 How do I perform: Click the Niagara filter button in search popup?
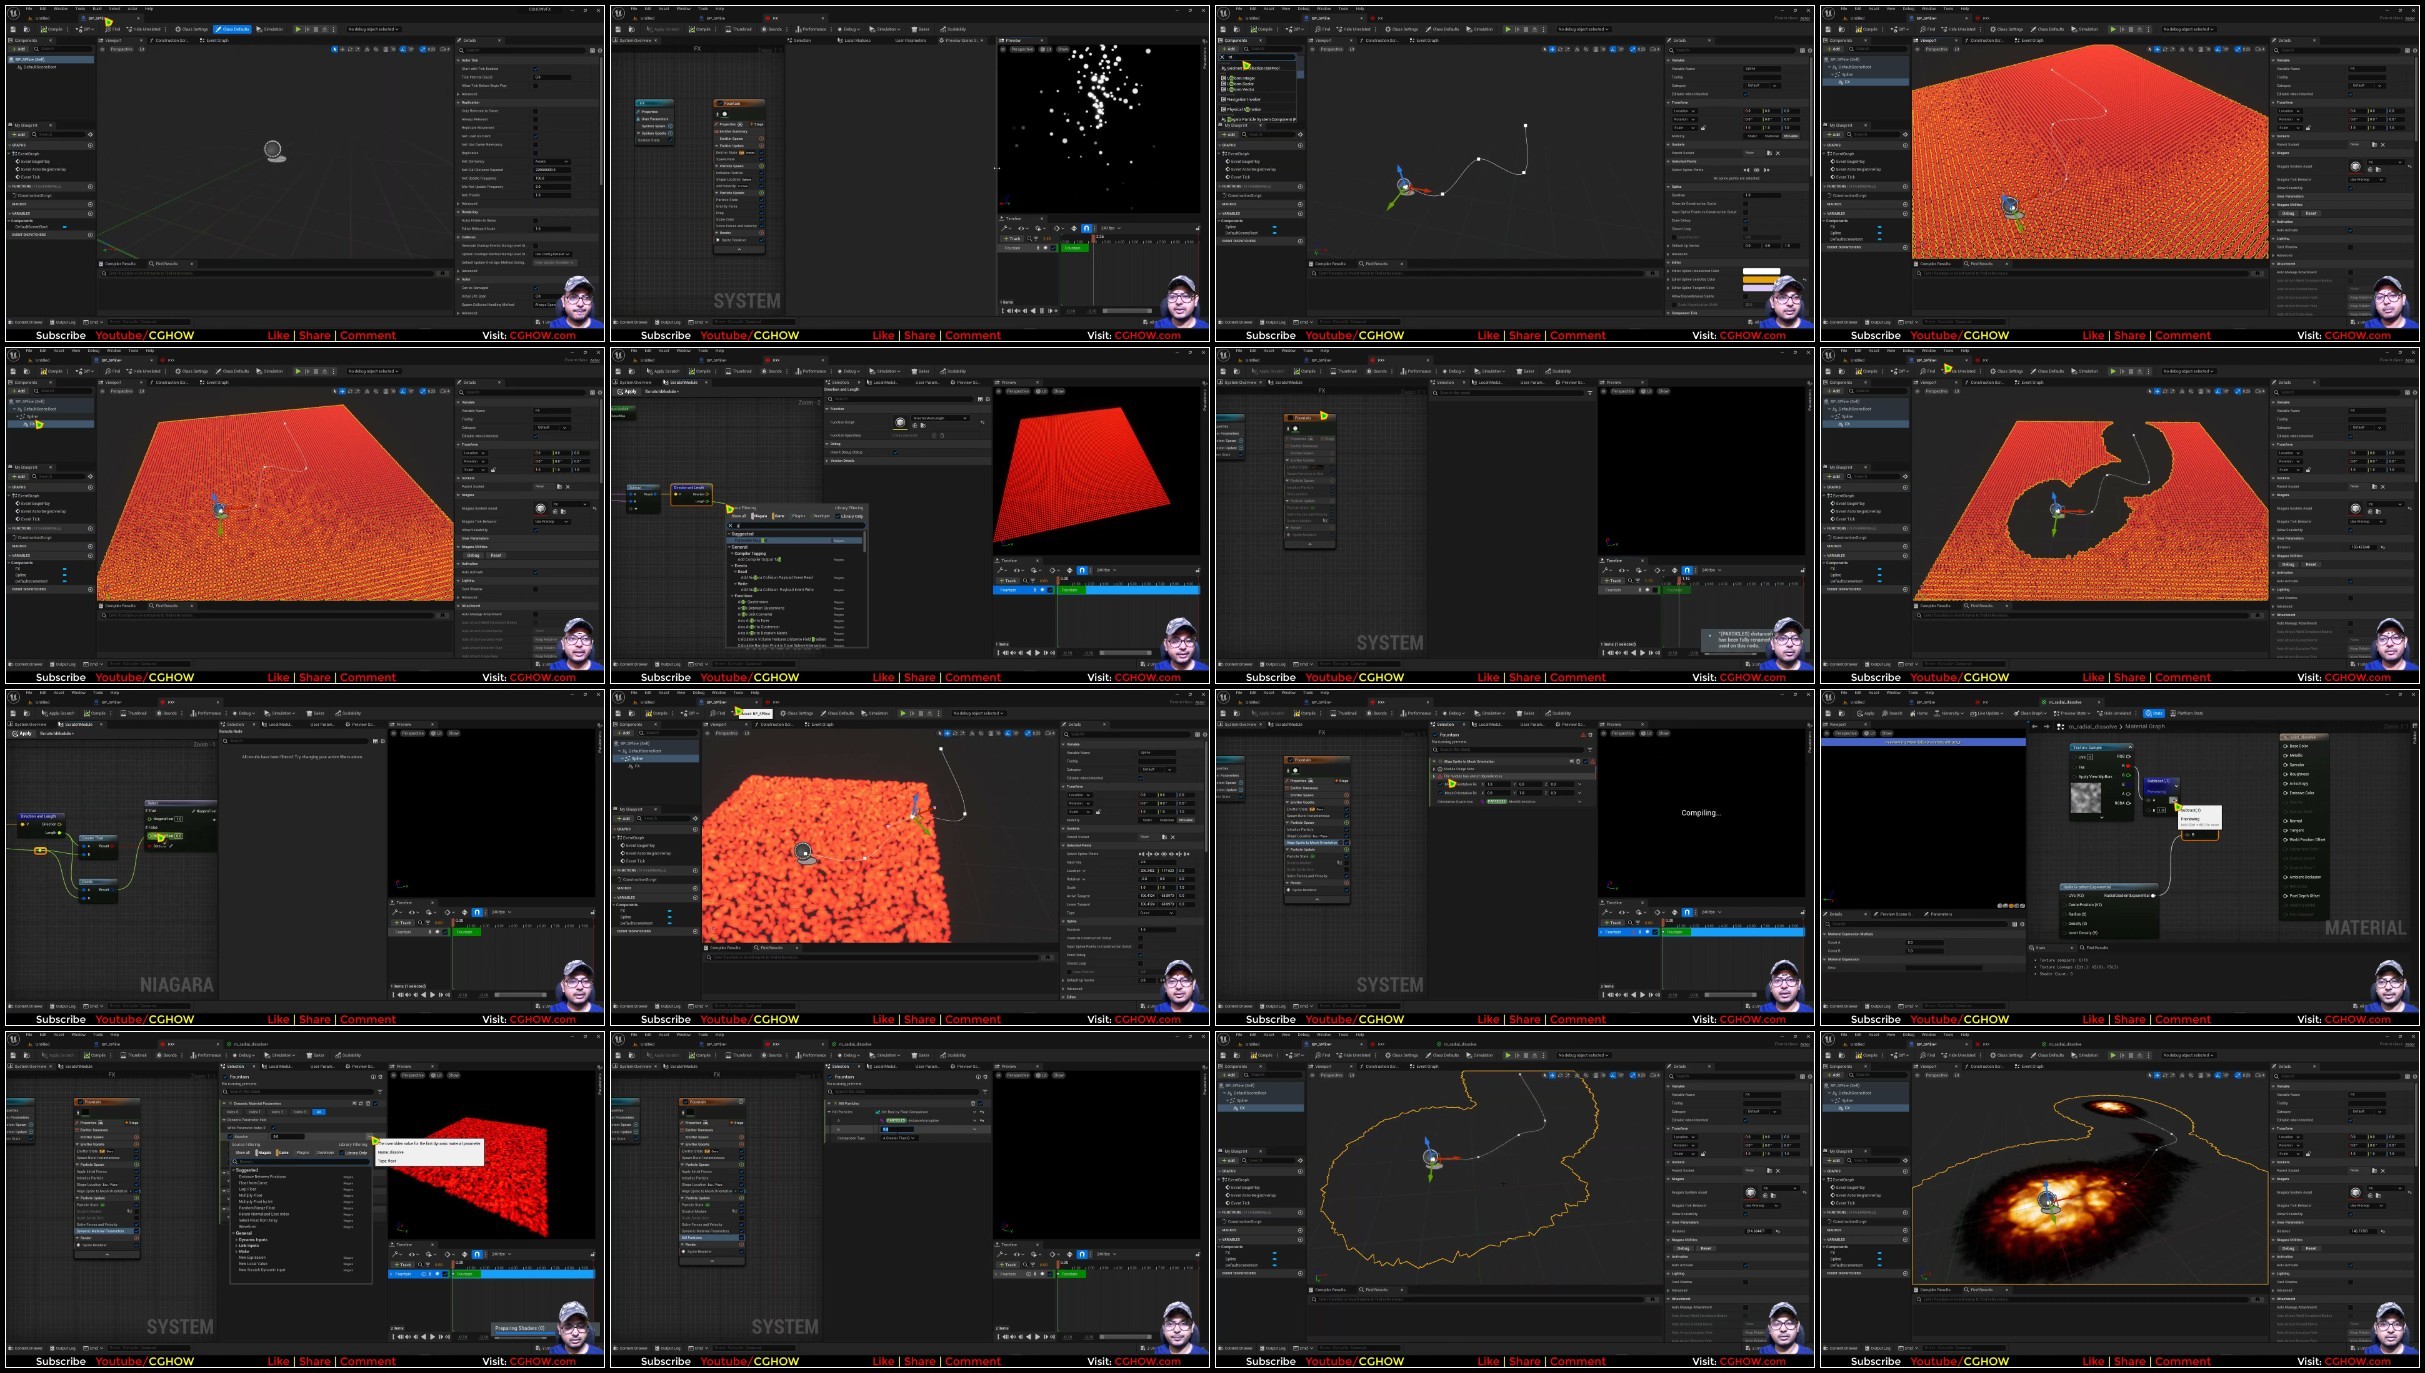(x=760, y=516)
